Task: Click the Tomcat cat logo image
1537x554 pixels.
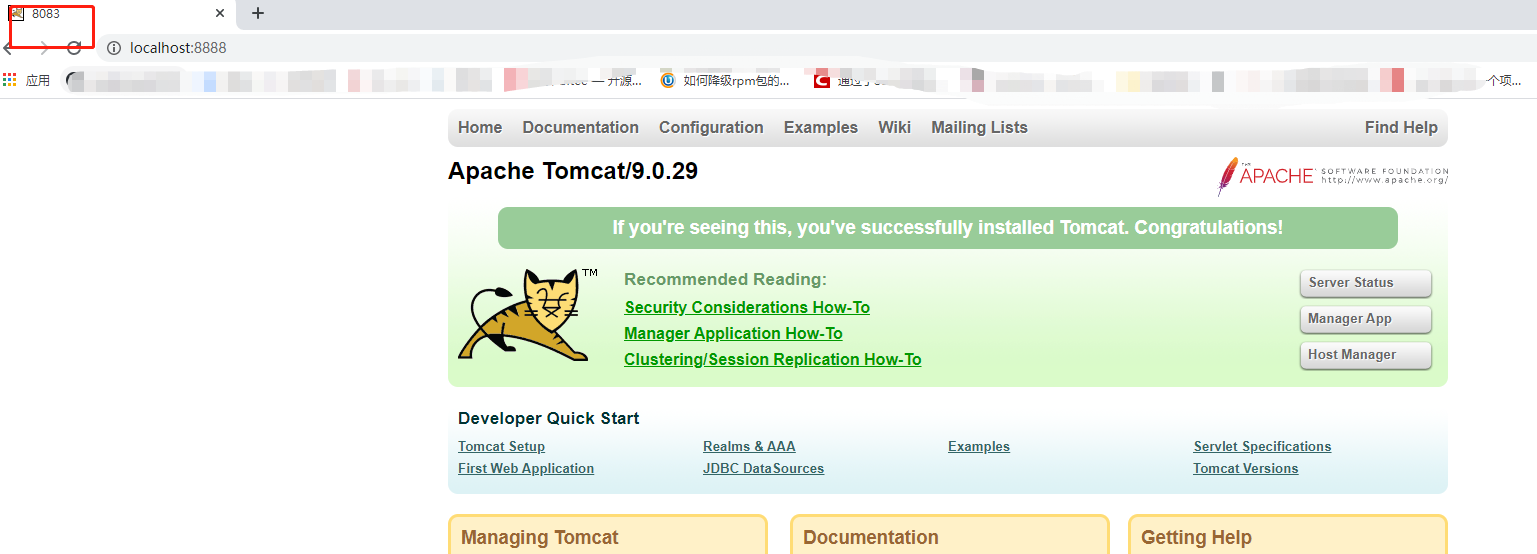Action: coord(527,314)
